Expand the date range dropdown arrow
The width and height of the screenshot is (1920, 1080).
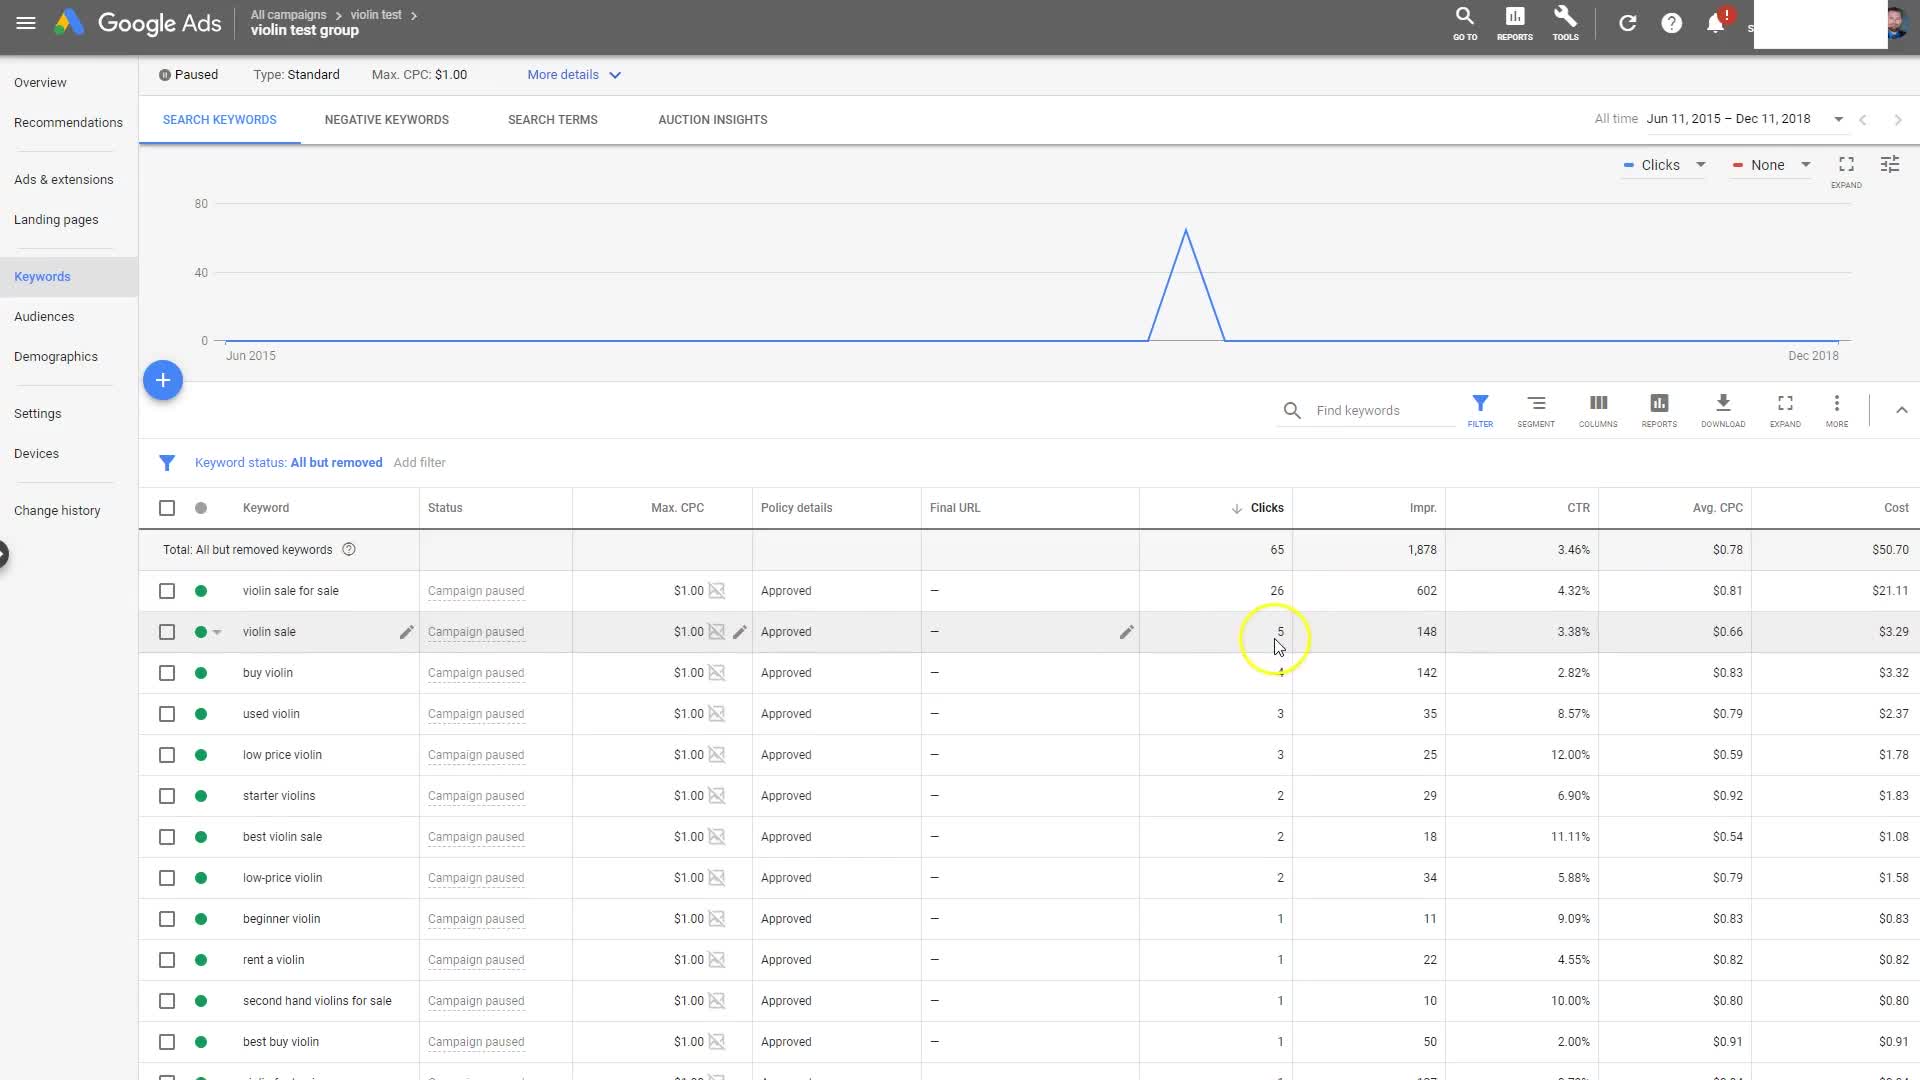point(1838,119)
